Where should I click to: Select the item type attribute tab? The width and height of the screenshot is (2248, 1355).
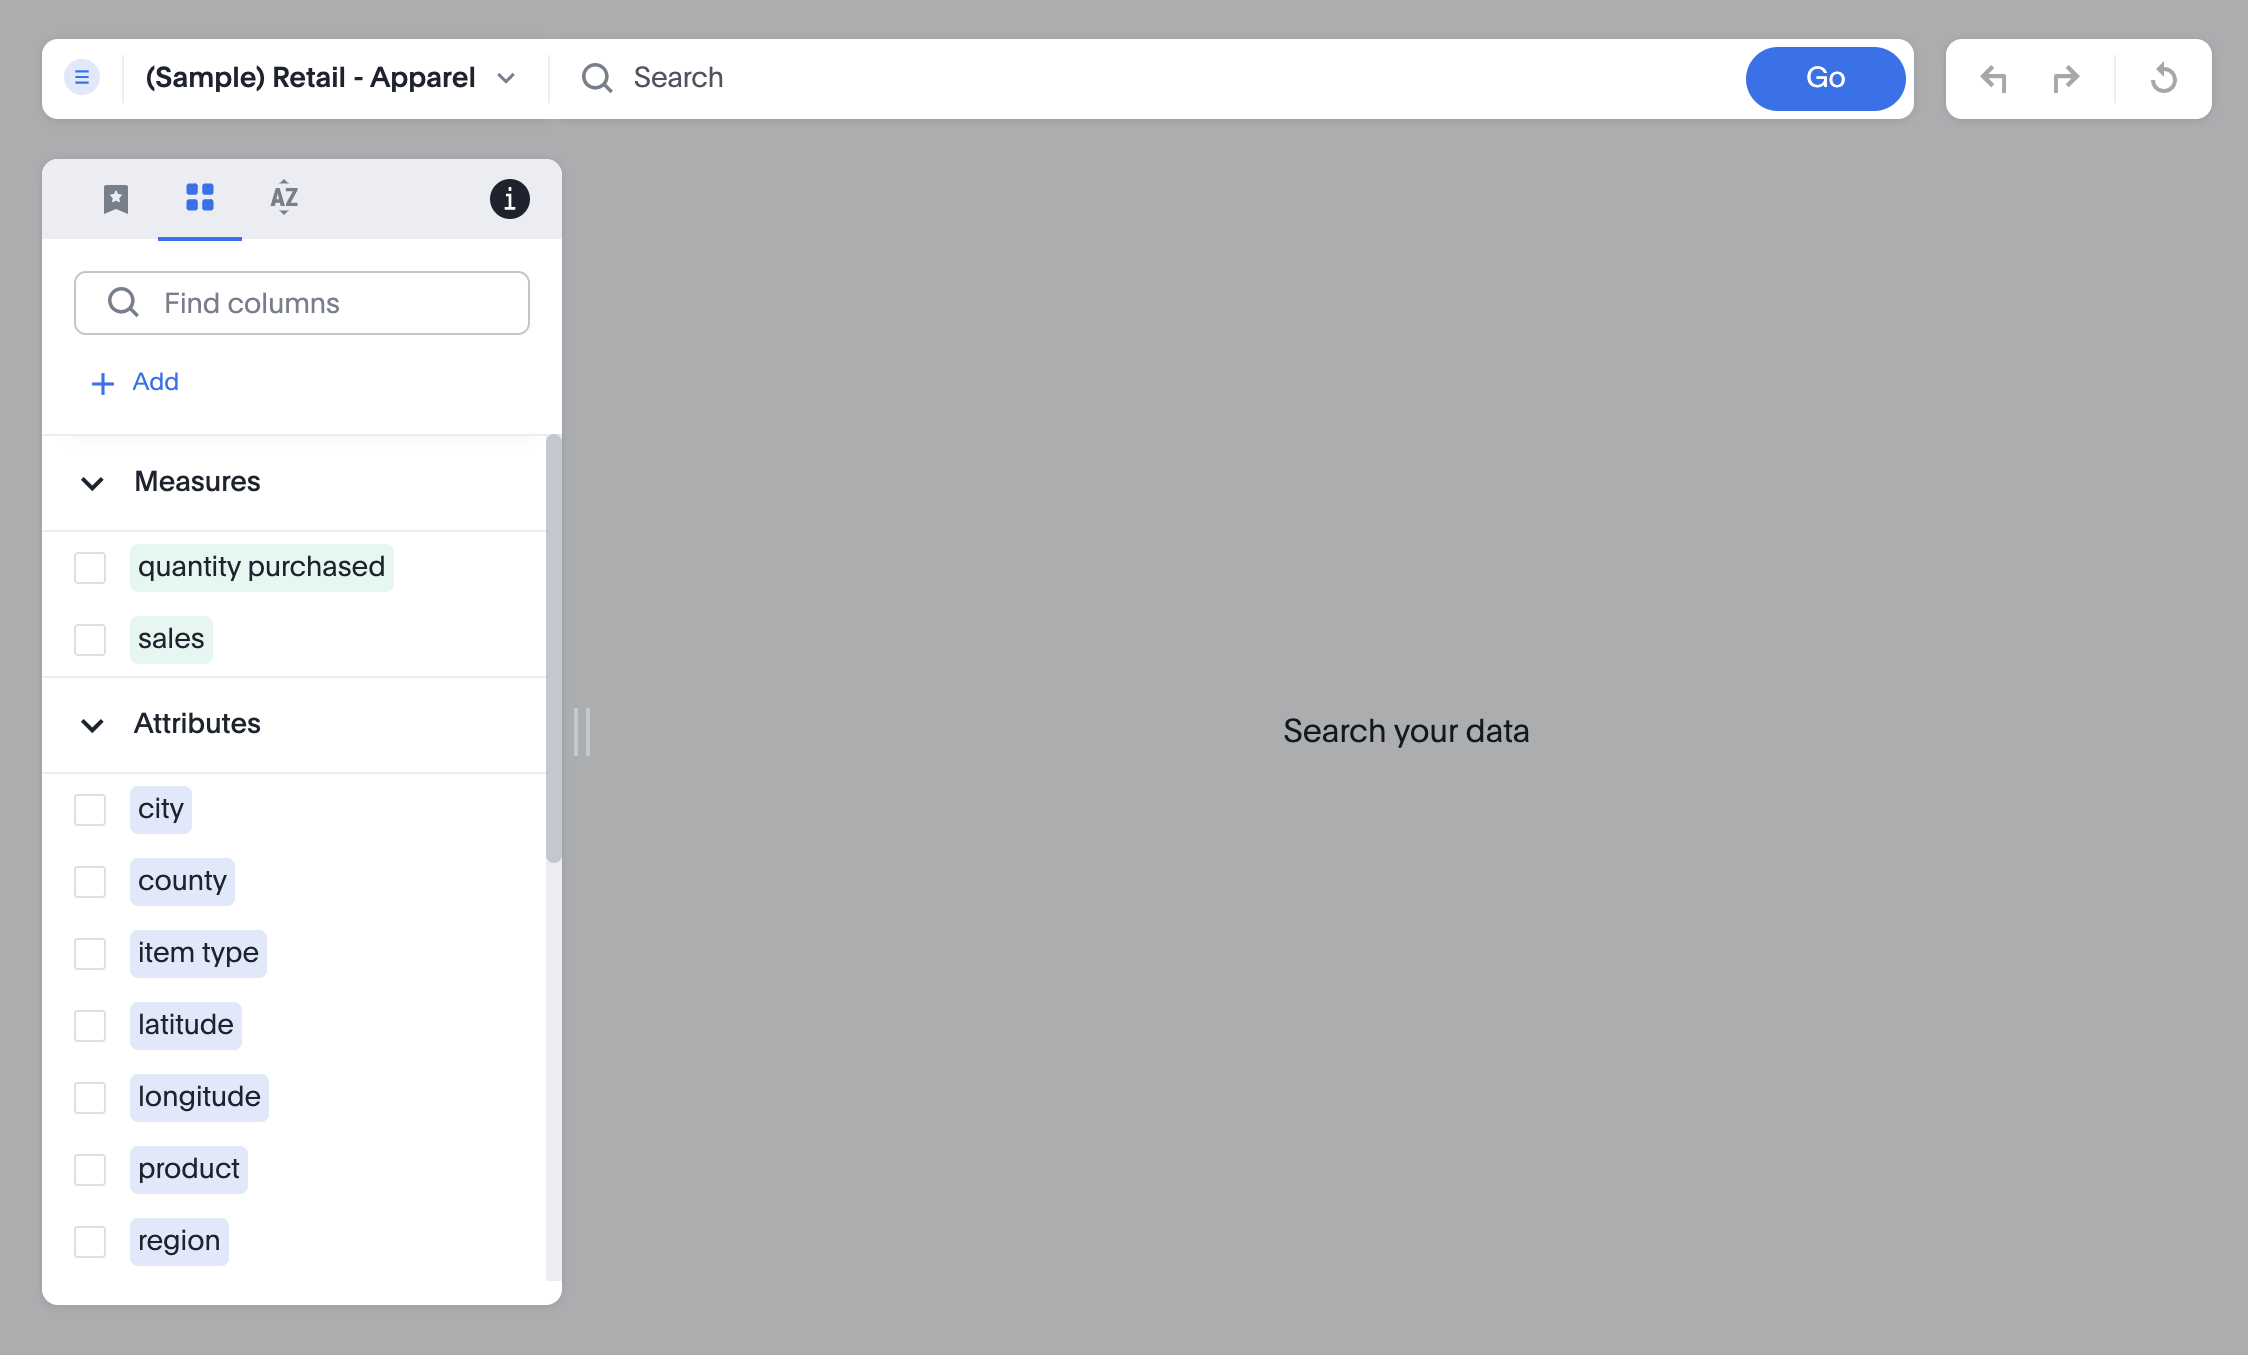coord(198,952)
